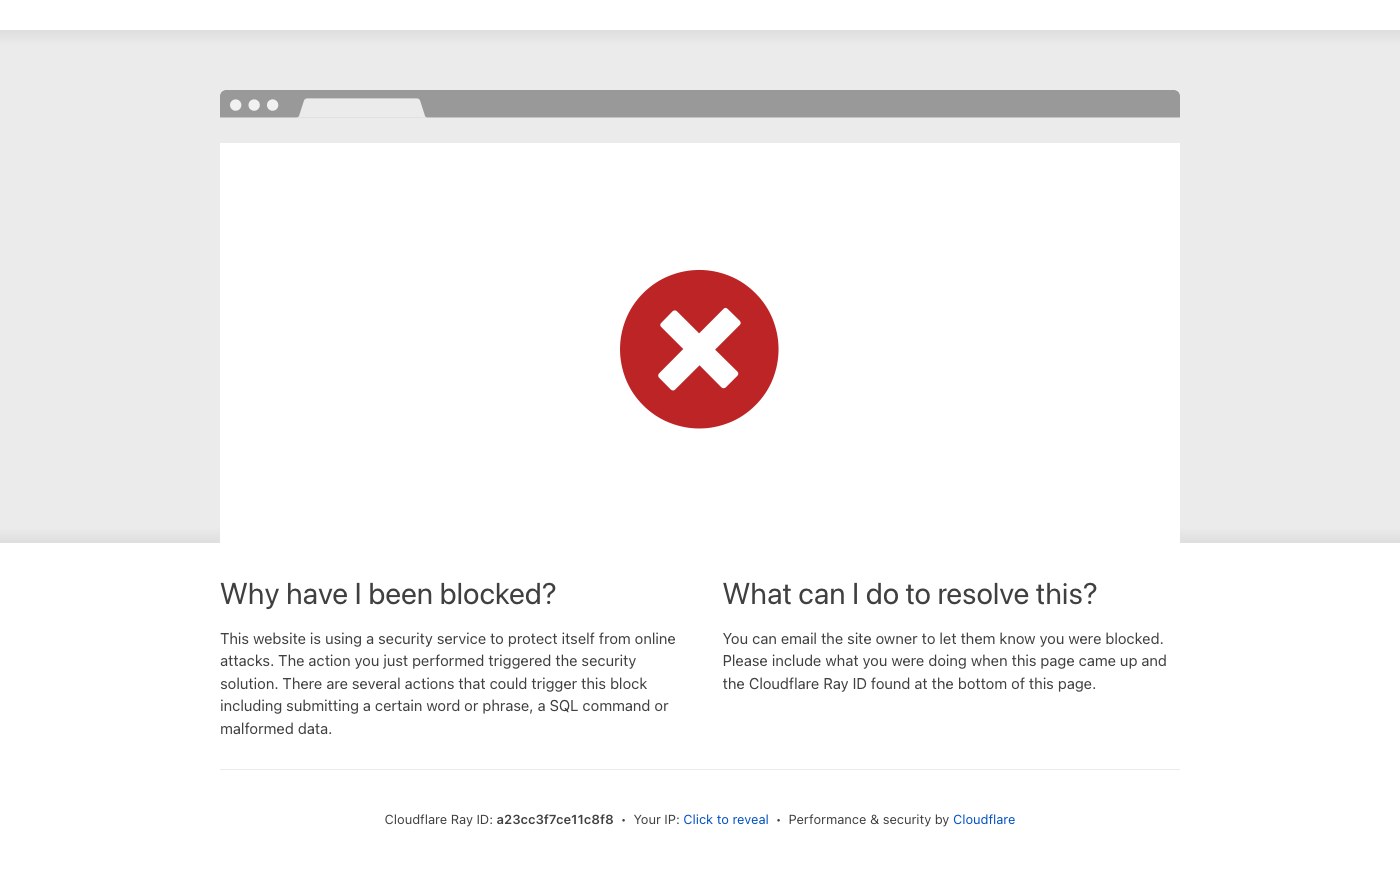Open the Cloudflare link in the footer
Image resolution: width=1400 pixels, height=875 pixels.
[x=984, y=819]
